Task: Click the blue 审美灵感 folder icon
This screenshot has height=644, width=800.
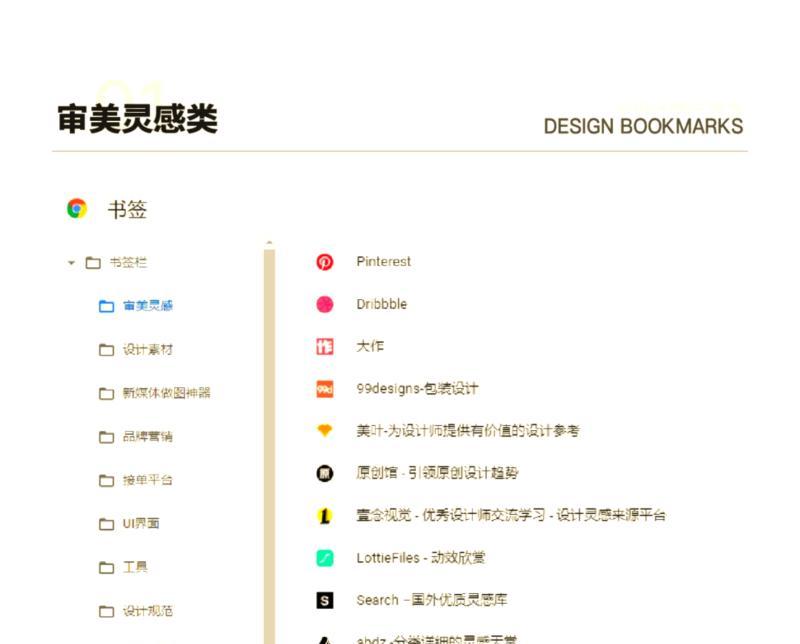Action: 106,306
